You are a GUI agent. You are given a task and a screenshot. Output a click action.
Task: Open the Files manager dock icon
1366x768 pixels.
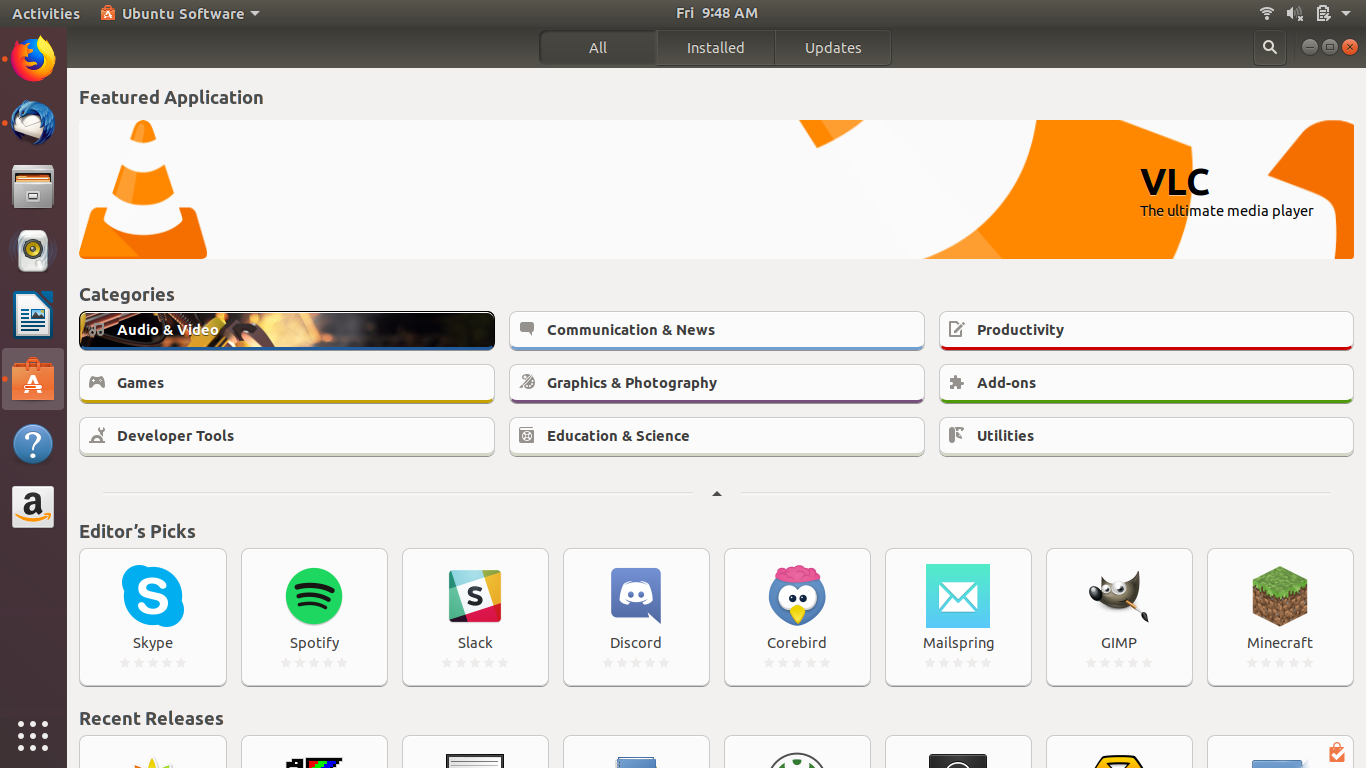(33, 187)
